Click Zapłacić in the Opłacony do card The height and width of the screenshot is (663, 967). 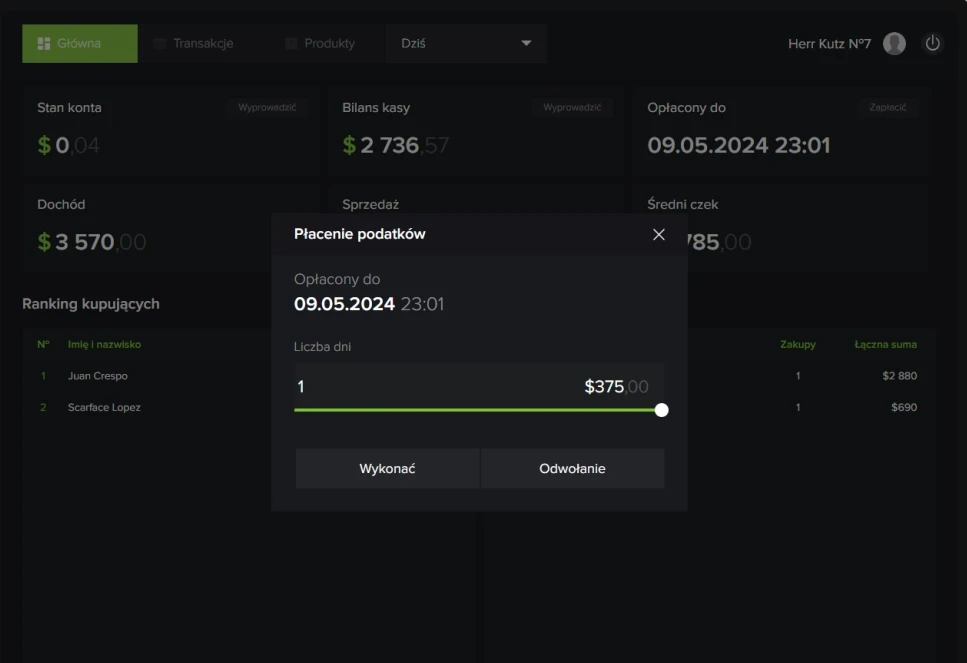887,107
